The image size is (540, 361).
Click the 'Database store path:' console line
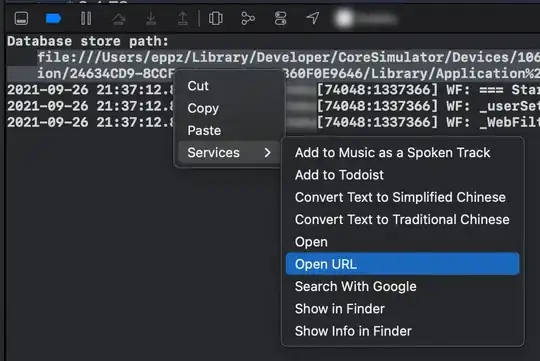88,41
